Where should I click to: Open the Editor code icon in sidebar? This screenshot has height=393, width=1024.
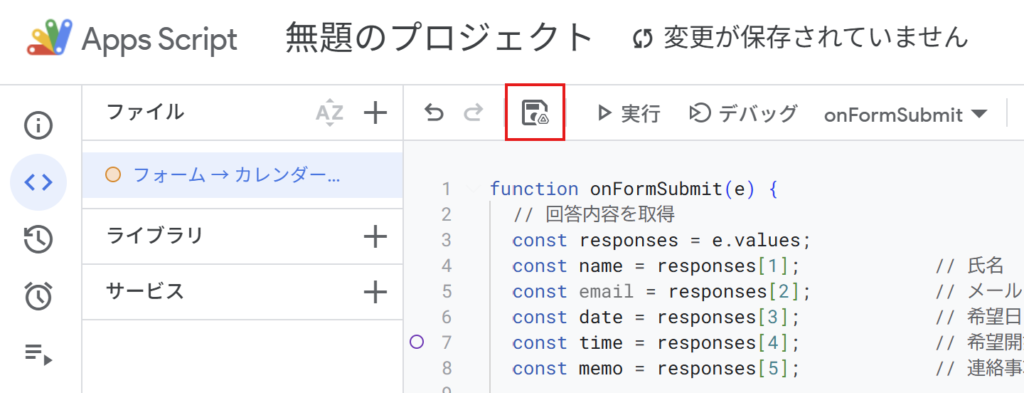pos(38,182)
